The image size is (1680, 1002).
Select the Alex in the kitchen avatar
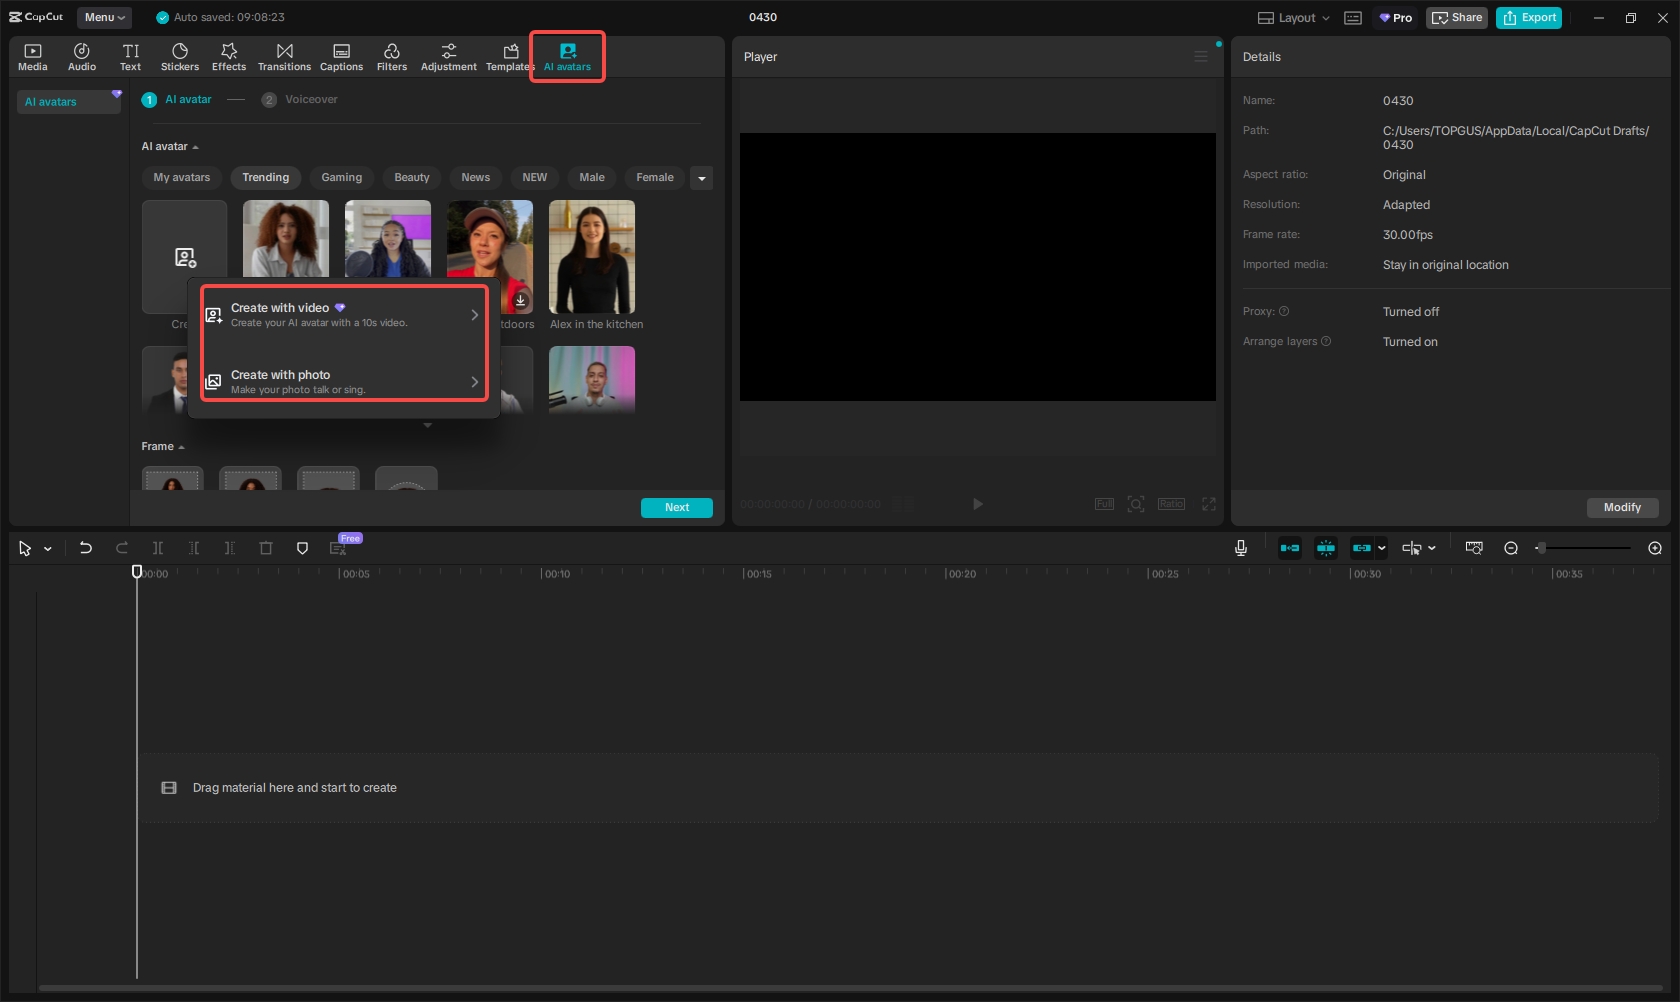click(592, 257)
